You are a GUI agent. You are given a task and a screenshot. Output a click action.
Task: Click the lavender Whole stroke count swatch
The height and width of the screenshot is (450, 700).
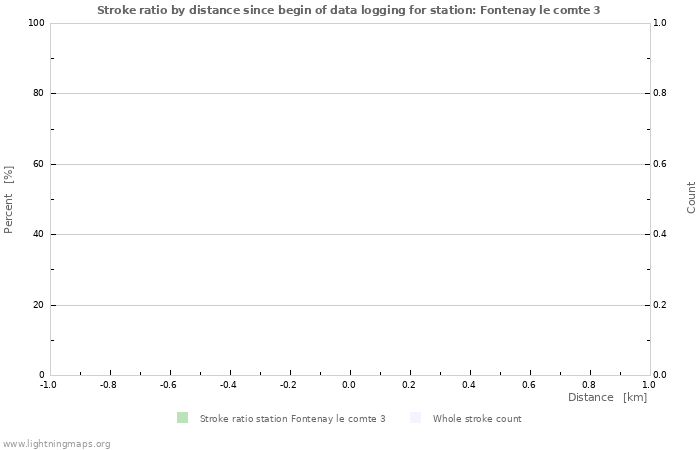click(415, 418)
